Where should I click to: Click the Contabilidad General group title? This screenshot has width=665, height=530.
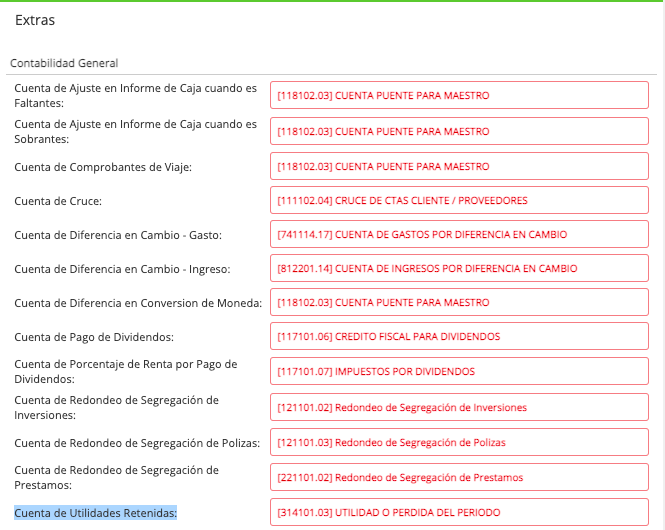(64, 63)
